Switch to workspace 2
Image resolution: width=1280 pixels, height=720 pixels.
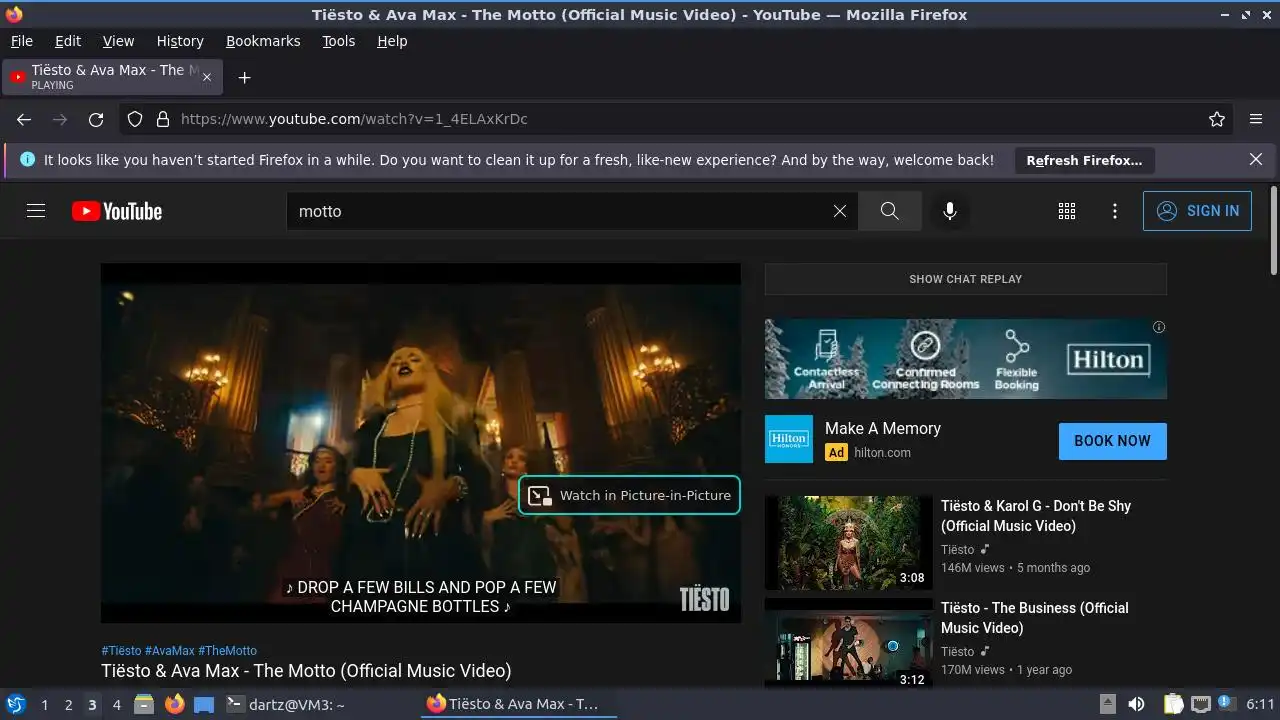point(68,704)
